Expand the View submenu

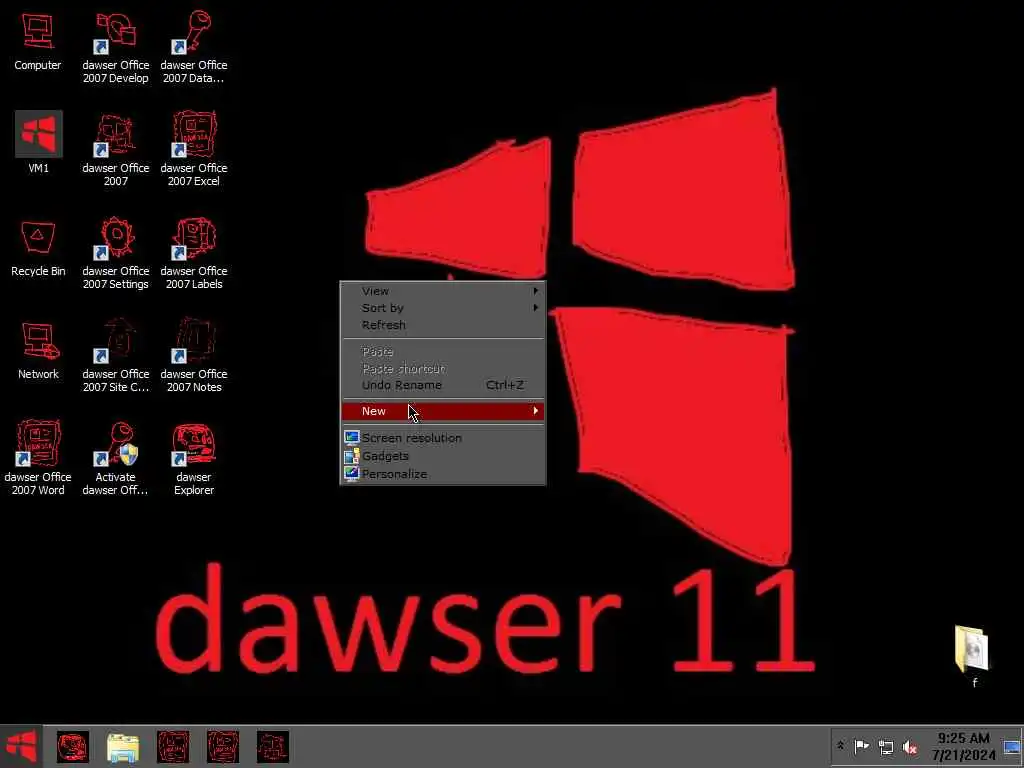click(443, 291)
